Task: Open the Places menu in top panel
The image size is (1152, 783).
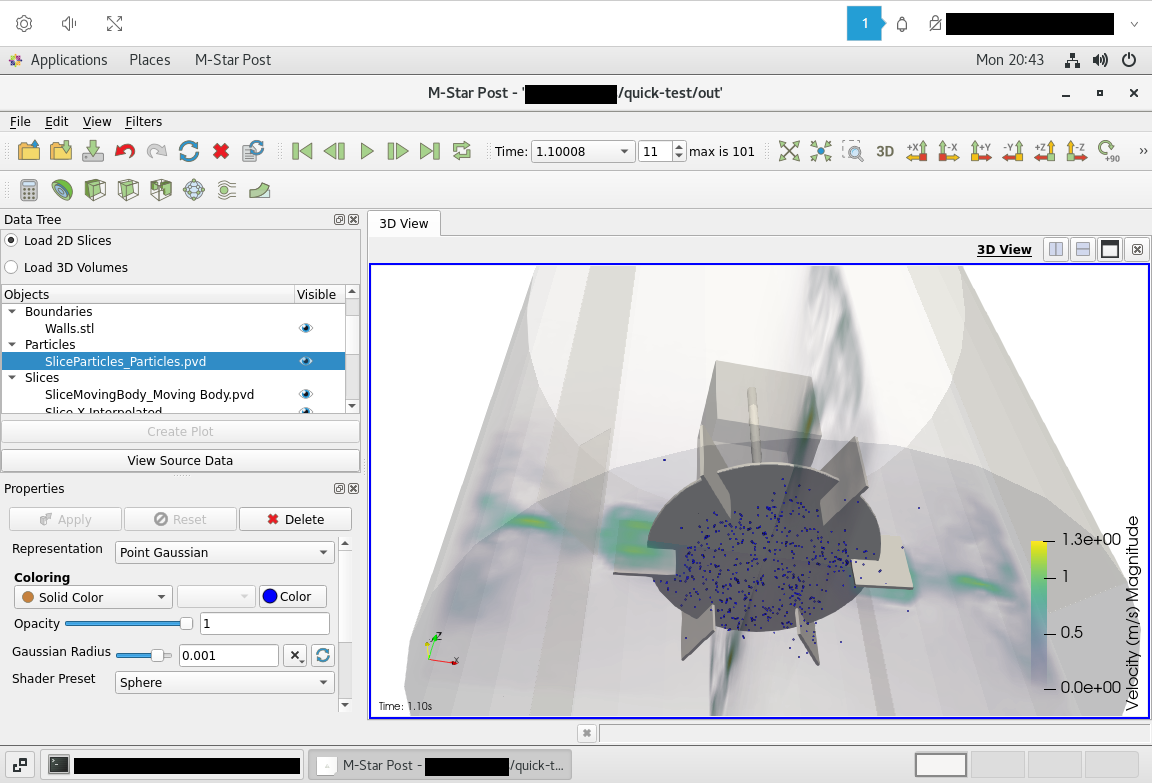Action: click(150, 60)
